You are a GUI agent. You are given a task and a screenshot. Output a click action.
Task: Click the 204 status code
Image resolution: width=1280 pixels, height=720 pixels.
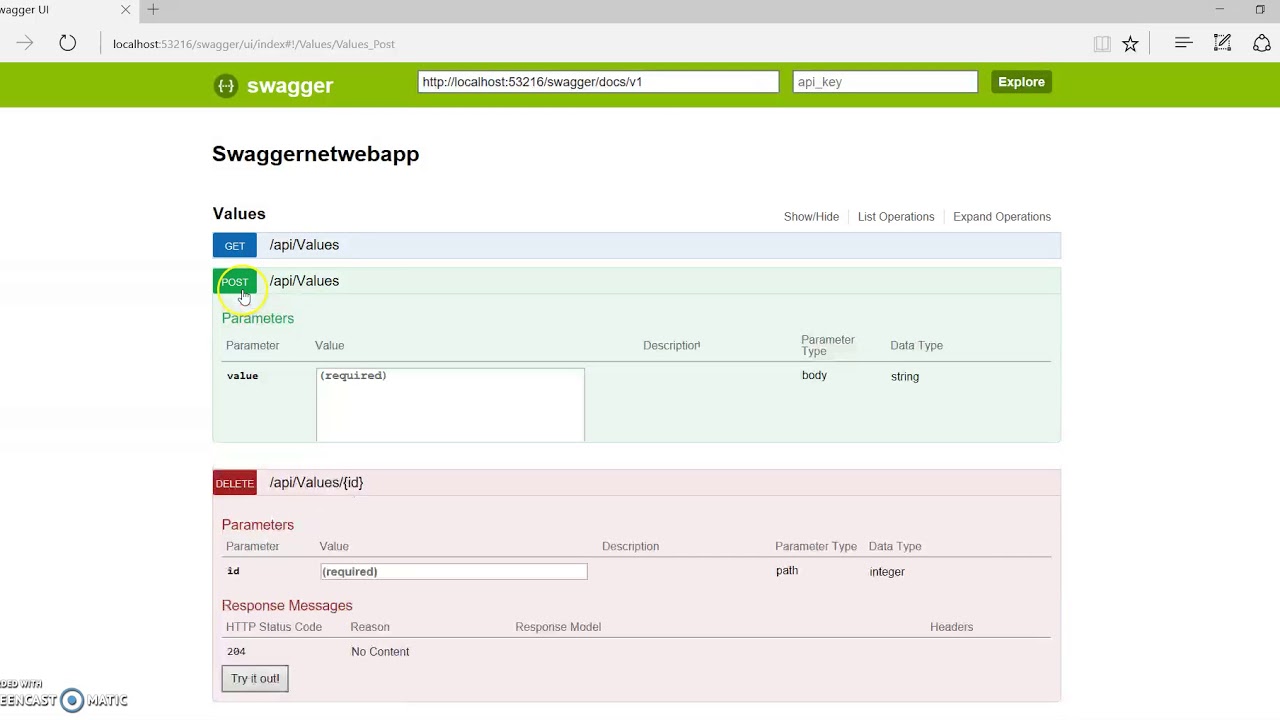click(x=236, y=652)
